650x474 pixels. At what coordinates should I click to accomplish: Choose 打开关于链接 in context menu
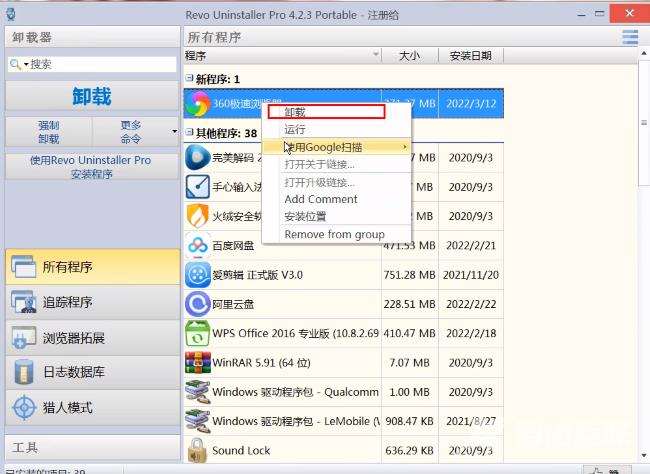point(337,164)
